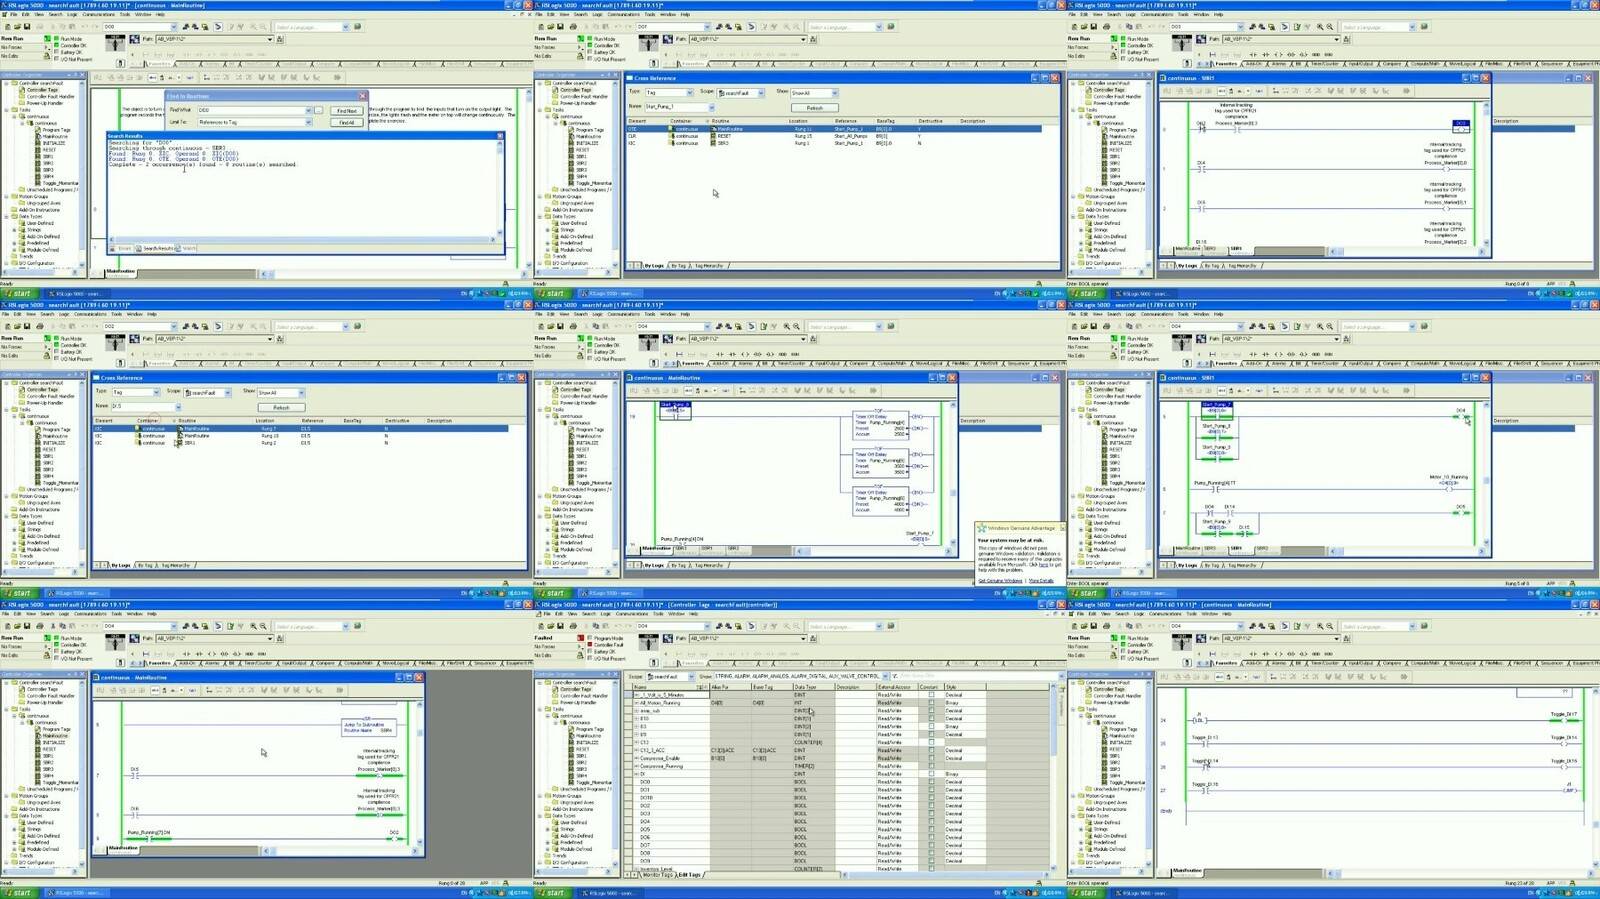Dismiss the Windows Genuine Advantage balloon
Image resolution: width=1600 pixels, height=899 pixels.
tap(1061, 528)
